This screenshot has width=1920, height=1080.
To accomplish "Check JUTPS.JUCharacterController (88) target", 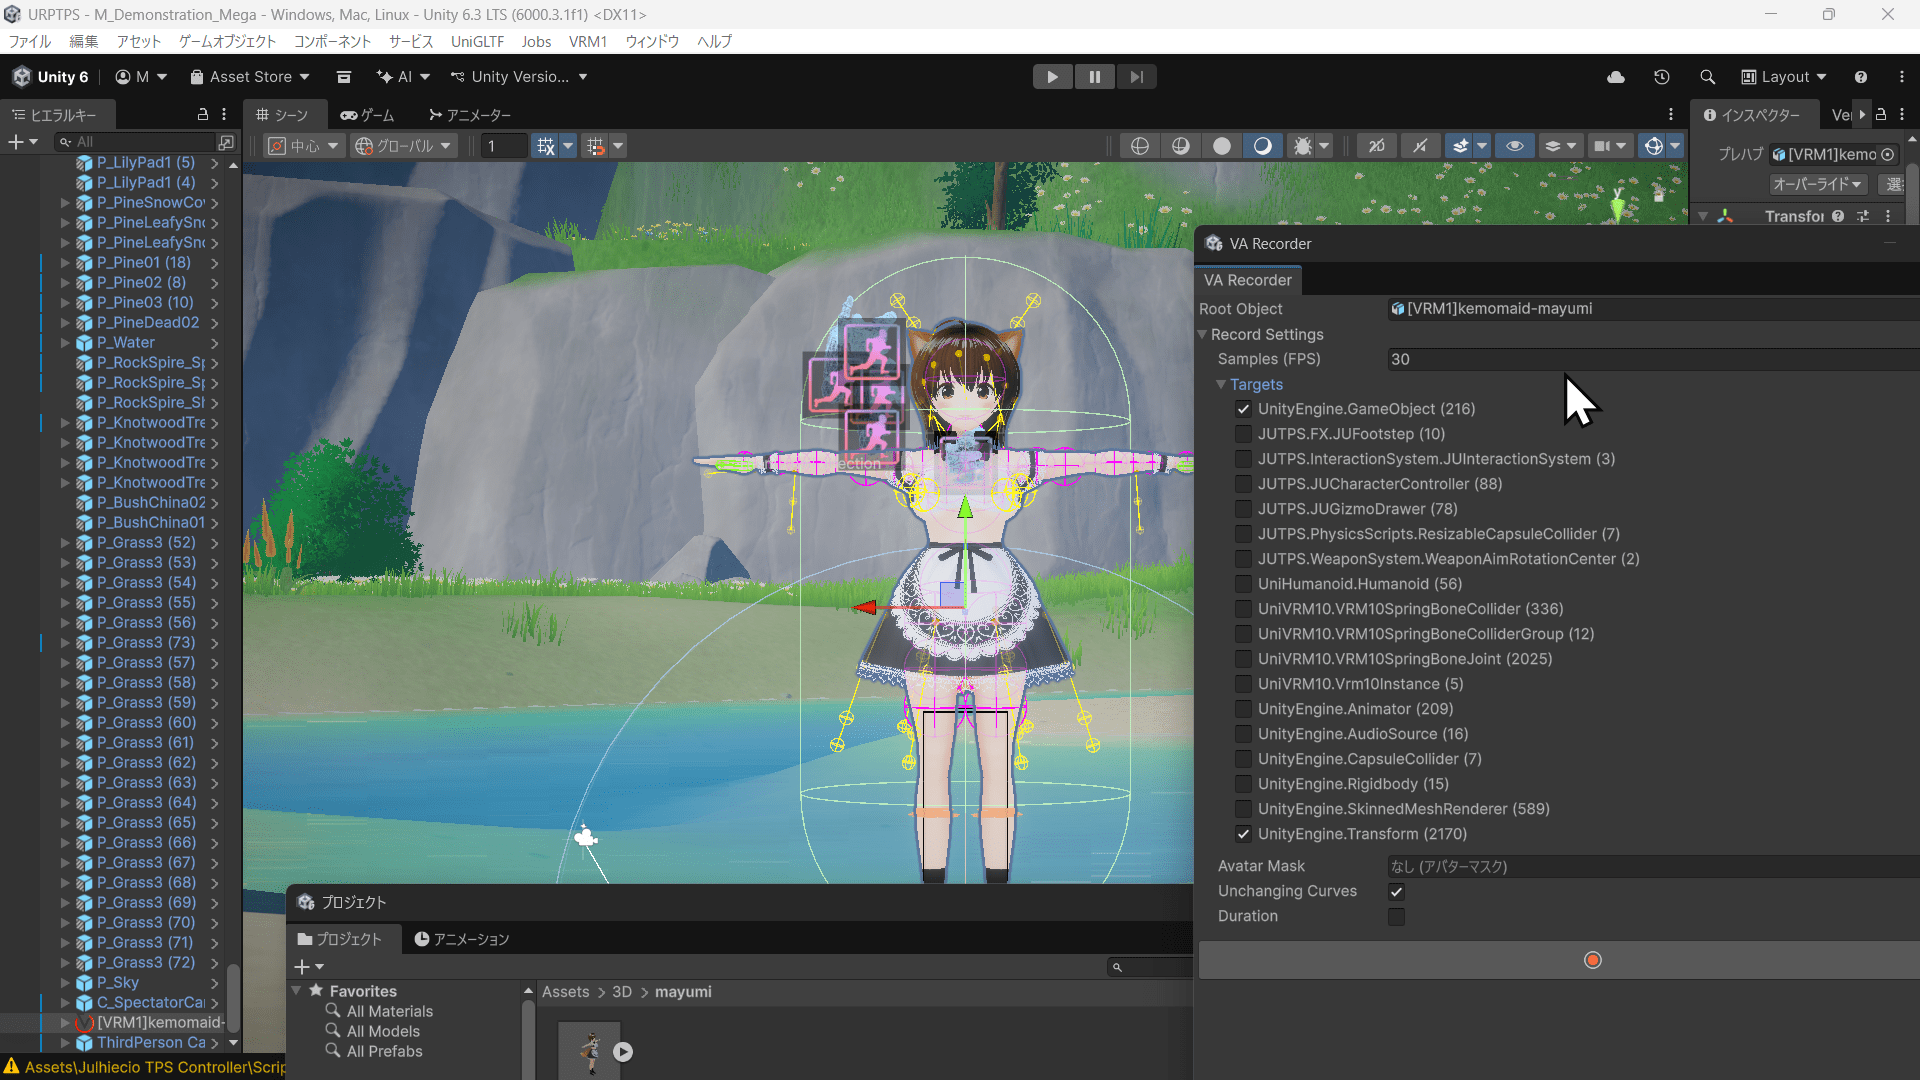I will pos(1243,484).
